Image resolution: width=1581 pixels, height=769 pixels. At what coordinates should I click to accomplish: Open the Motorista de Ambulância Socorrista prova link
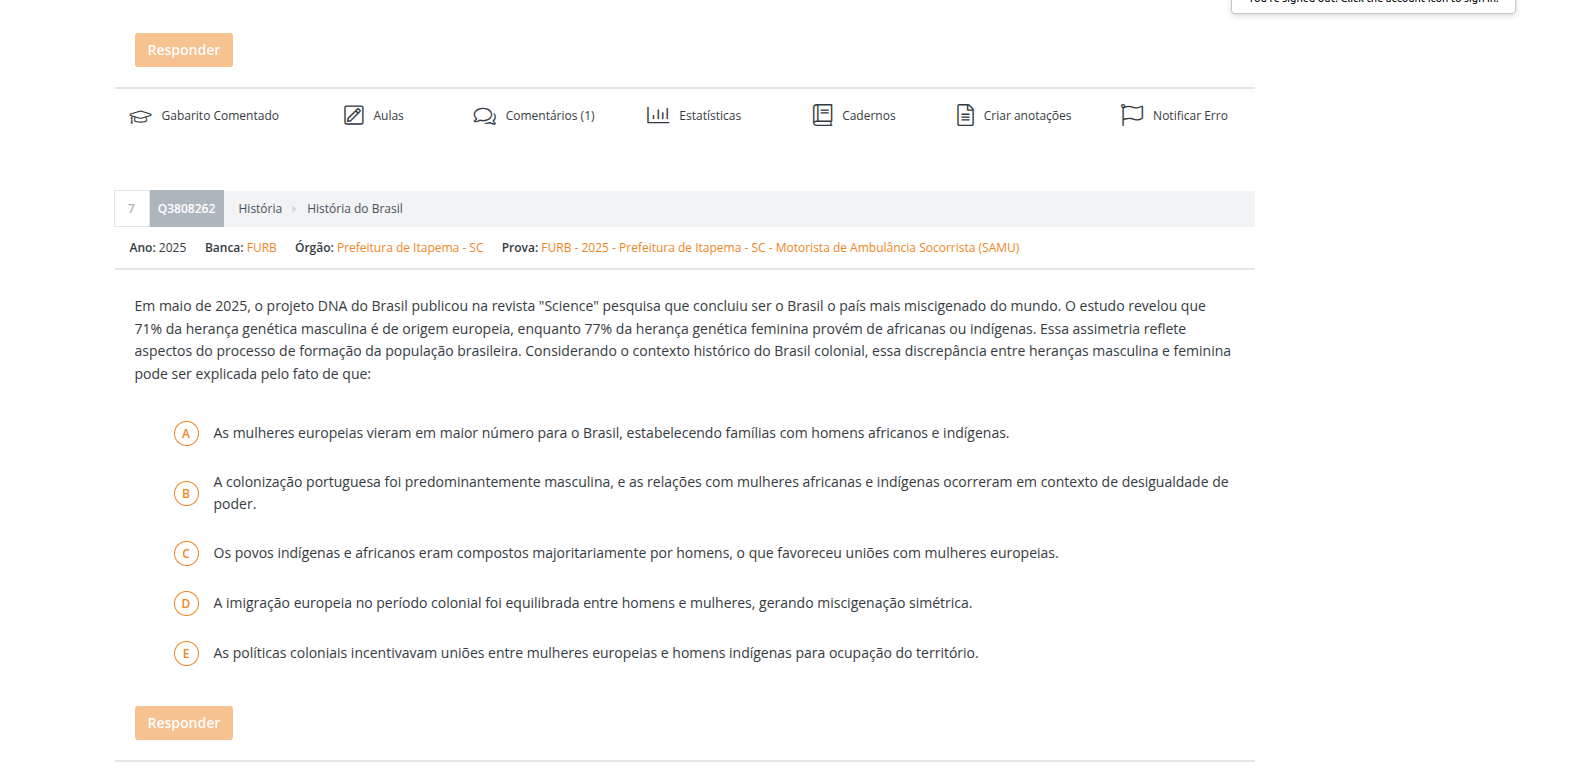click(780, 248)
